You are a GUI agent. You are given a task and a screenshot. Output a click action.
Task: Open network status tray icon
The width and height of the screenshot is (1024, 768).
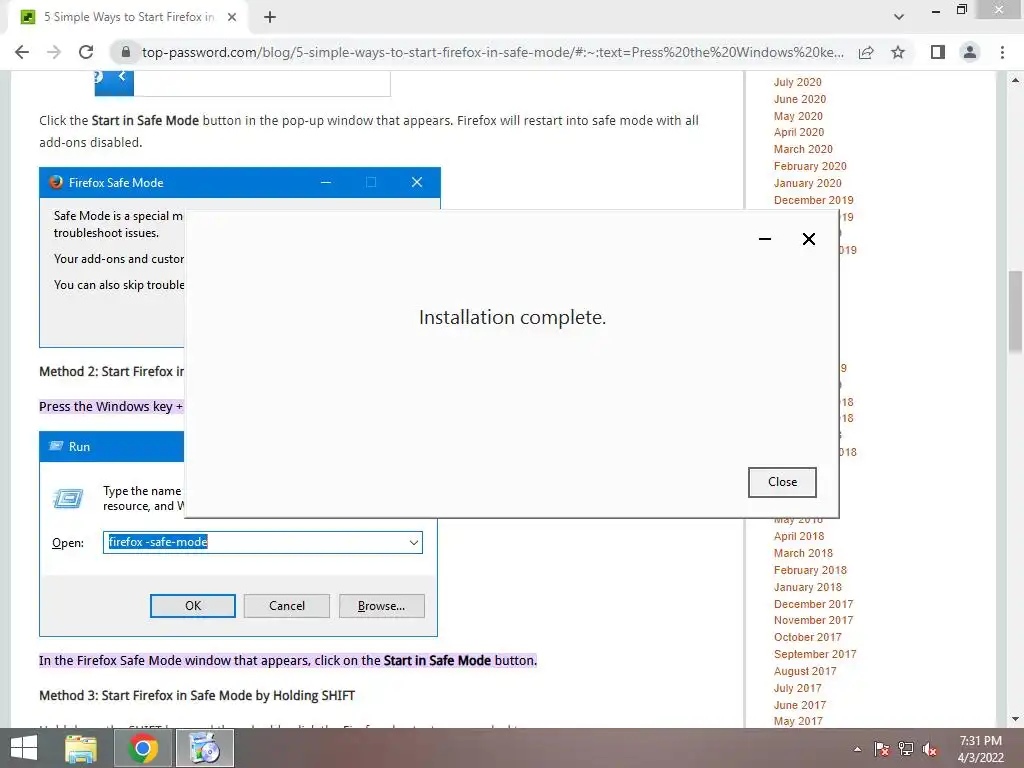tap(906, 749)
